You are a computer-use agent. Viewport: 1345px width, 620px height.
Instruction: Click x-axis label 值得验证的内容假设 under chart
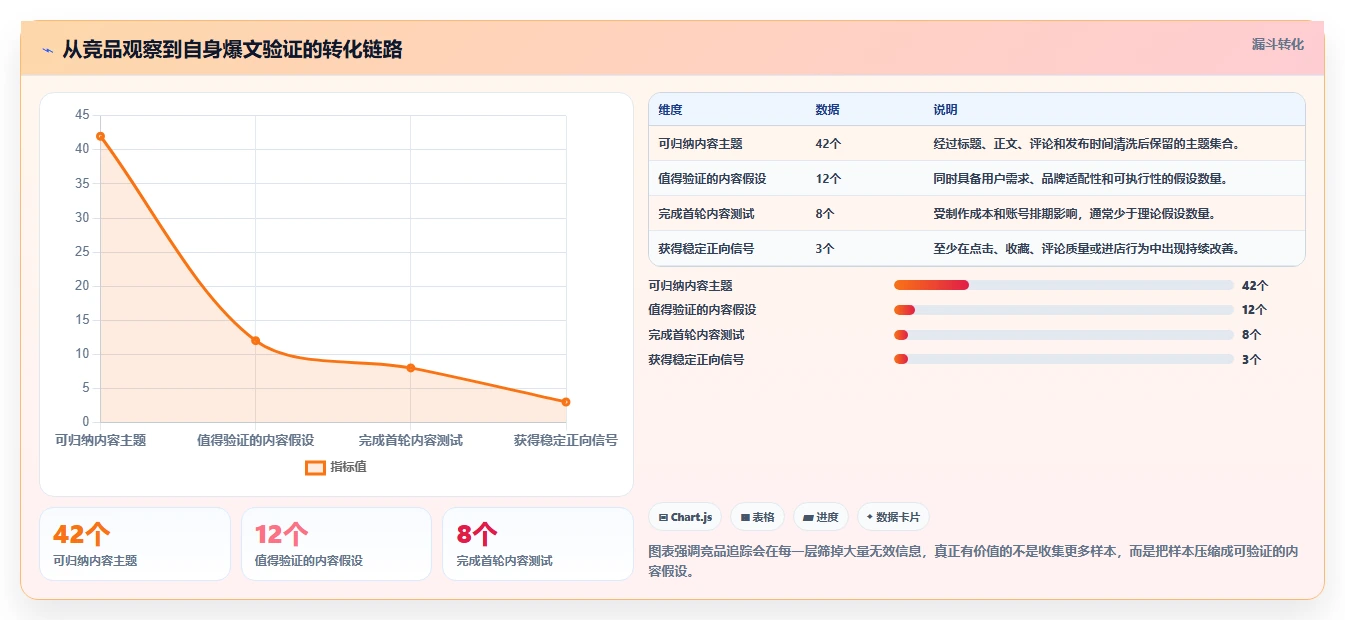(x=255, y=440)
